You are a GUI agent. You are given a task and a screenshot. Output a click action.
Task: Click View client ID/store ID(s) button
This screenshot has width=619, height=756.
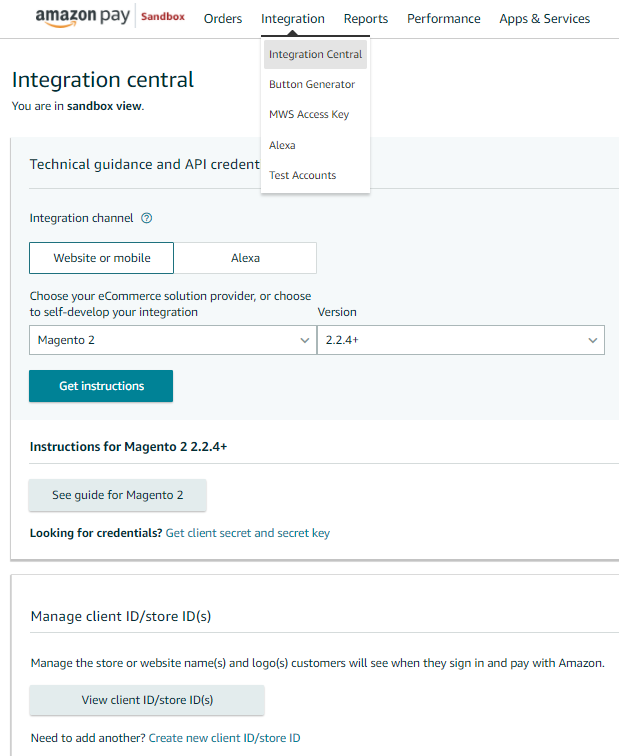147,700
